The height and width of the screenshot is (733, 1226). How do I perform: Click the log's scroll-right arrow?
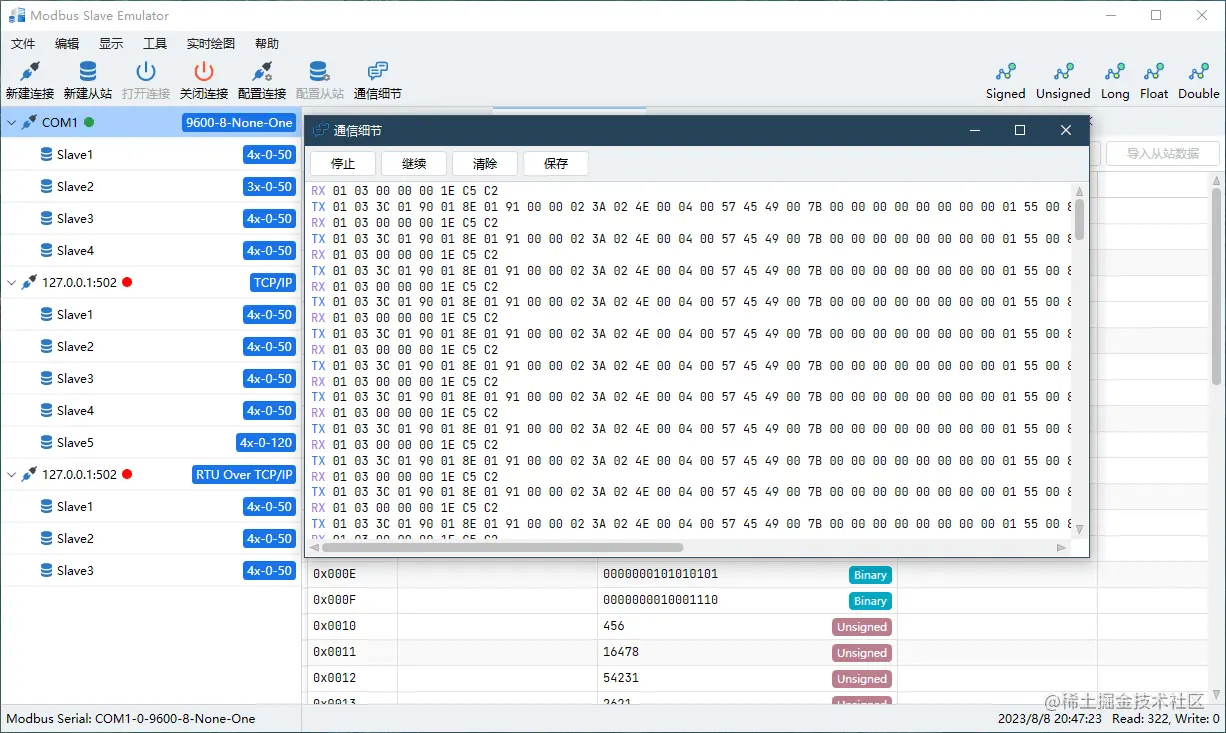click(1061, 547)
